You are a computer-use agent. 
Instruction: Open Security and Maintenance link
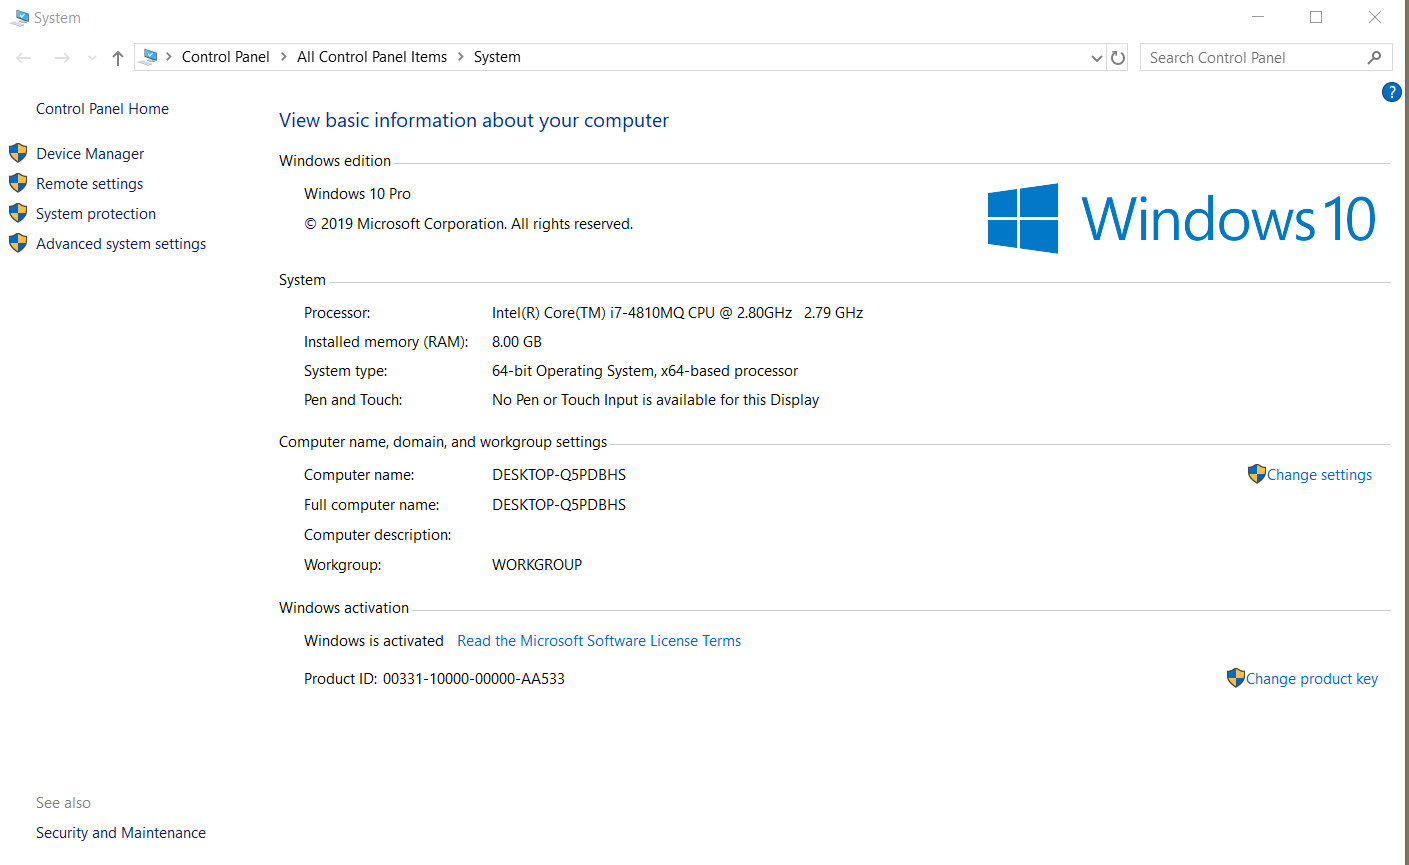(x=121, y=833)
